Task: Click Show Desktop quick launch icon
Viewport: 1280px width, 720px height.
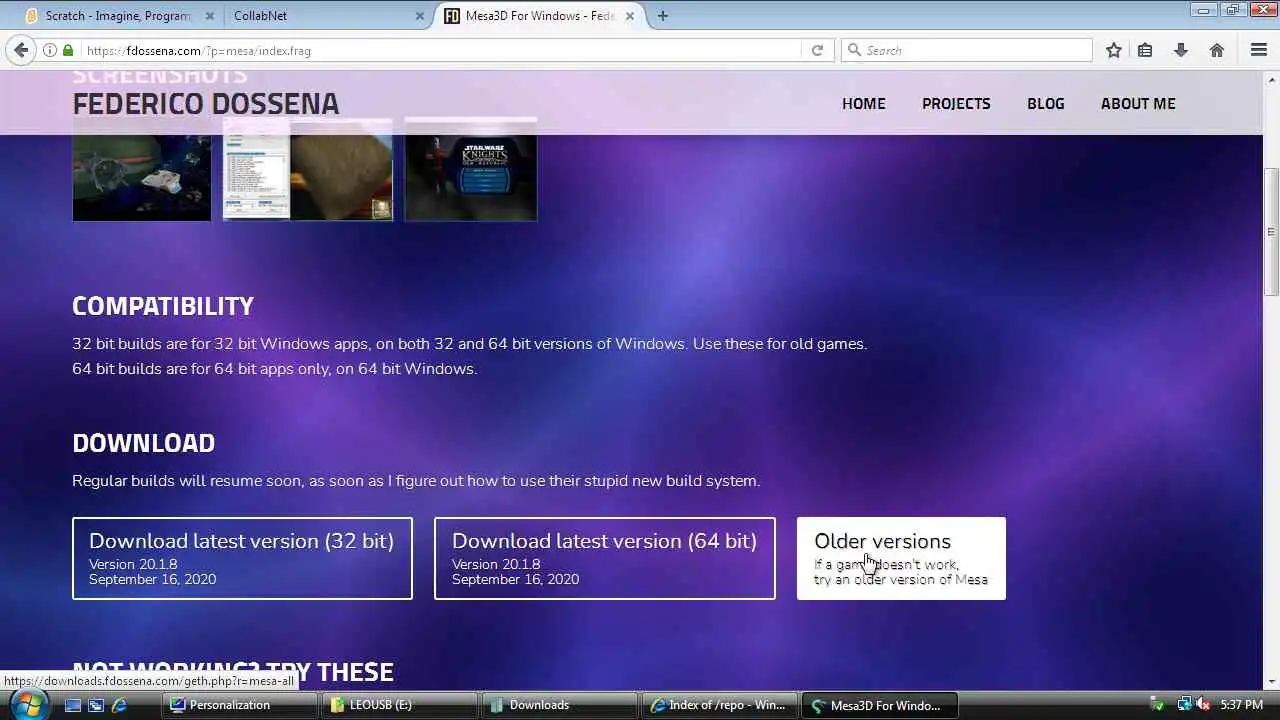Action: point(73,705)
